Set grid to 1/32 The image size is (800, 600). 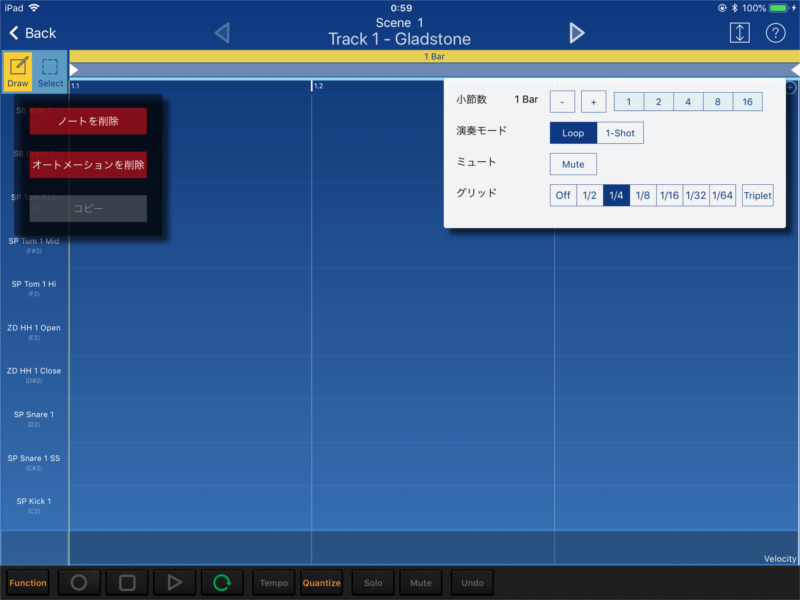click(x=696, y=195)
